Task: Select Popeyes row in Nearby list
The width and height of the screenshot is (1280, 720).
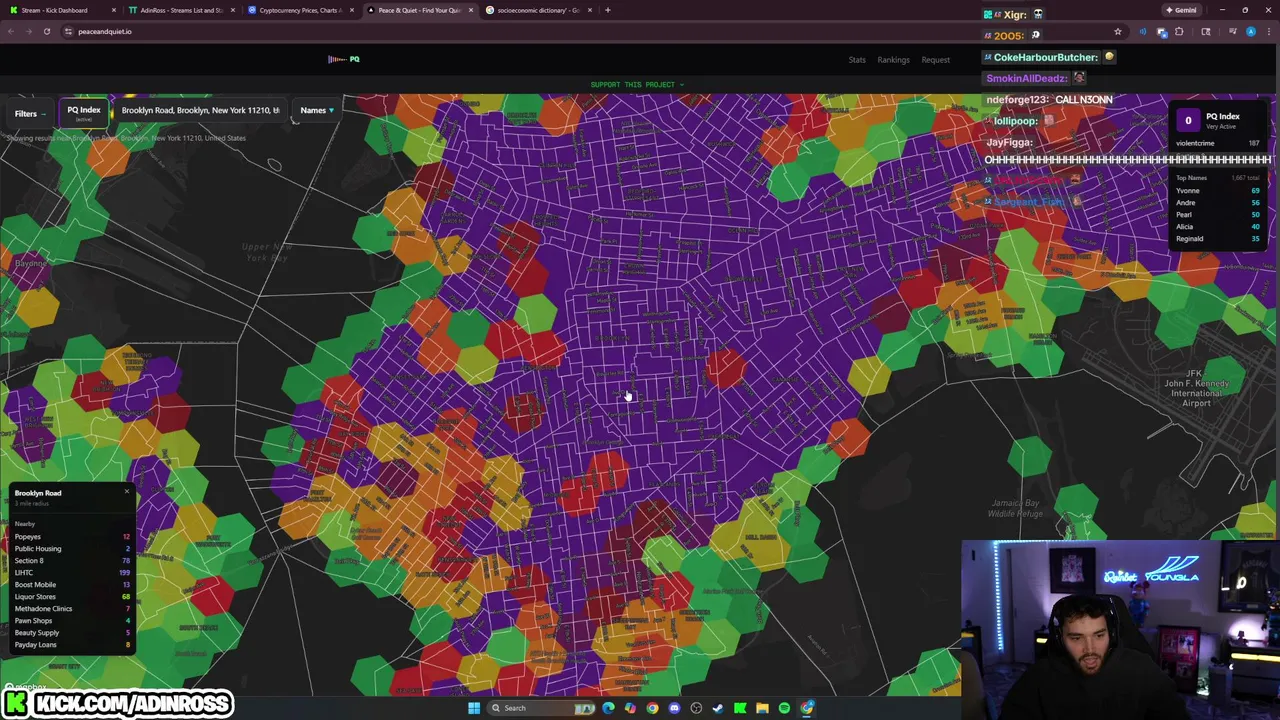Action: (x=72, y=537)
